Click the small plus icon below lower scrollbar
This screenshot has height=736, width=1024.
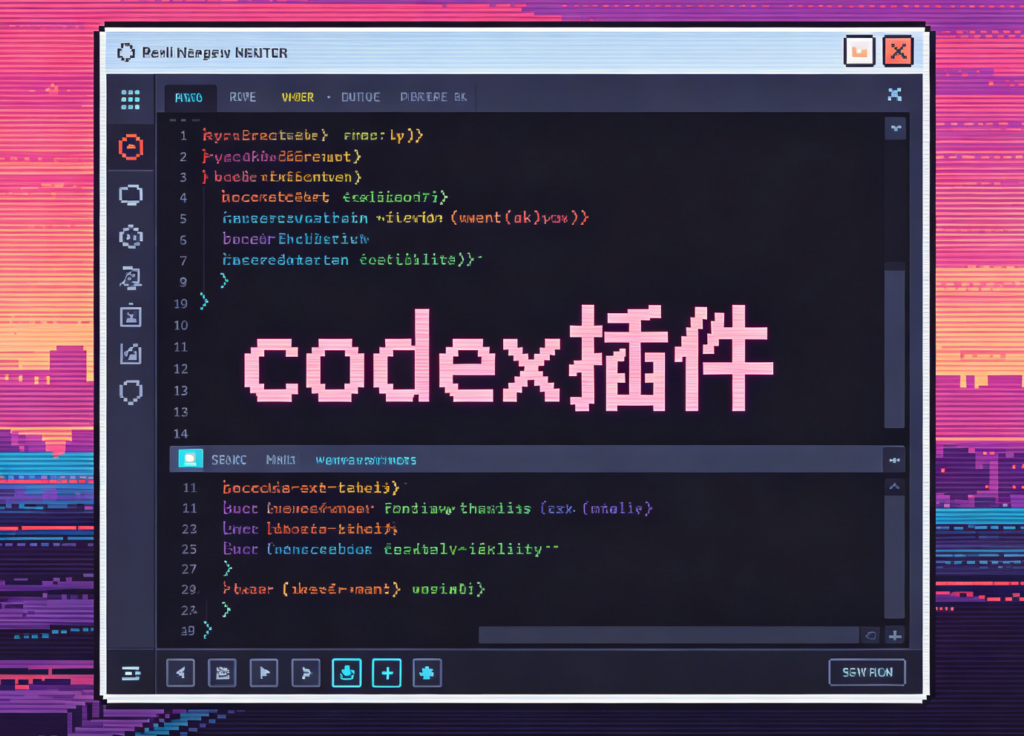[895, 635]
